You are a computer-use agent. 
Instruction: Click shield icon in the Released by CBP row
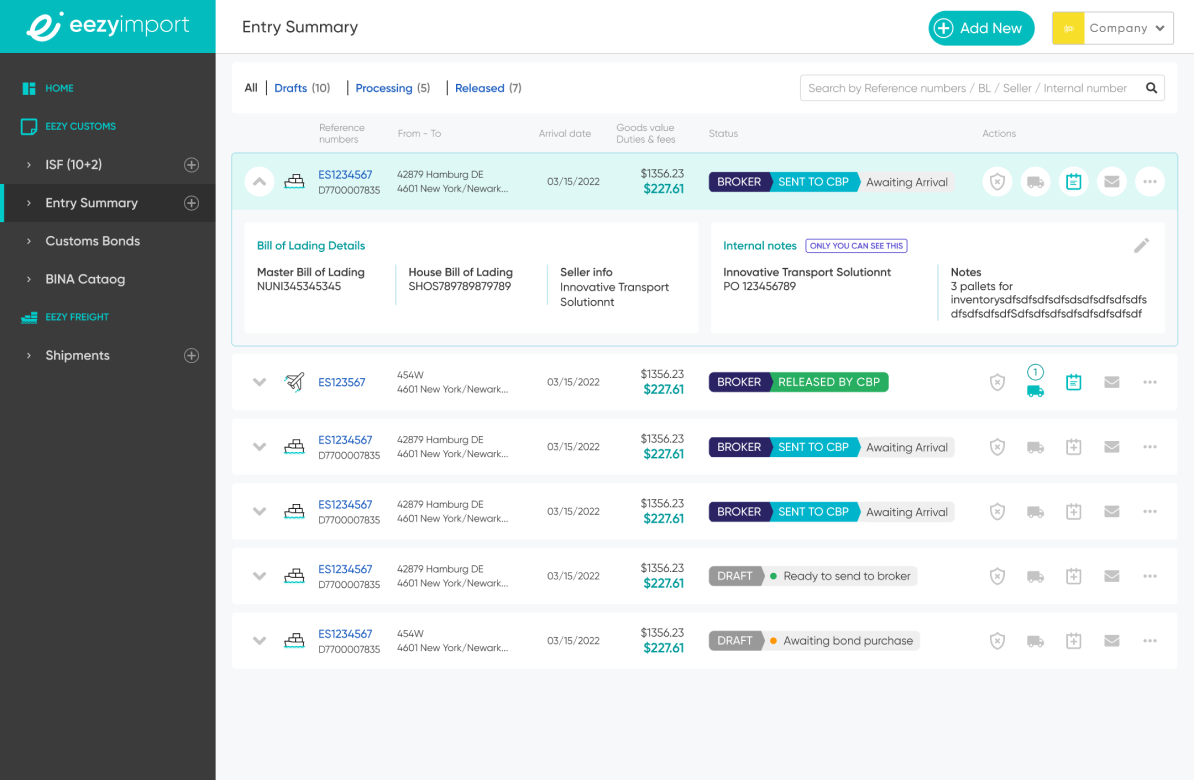click(x=997, y=382)
